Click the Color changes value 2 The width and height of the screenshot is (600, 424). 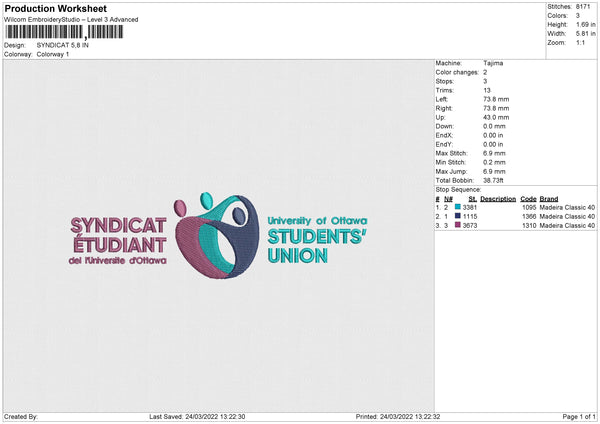485,72
